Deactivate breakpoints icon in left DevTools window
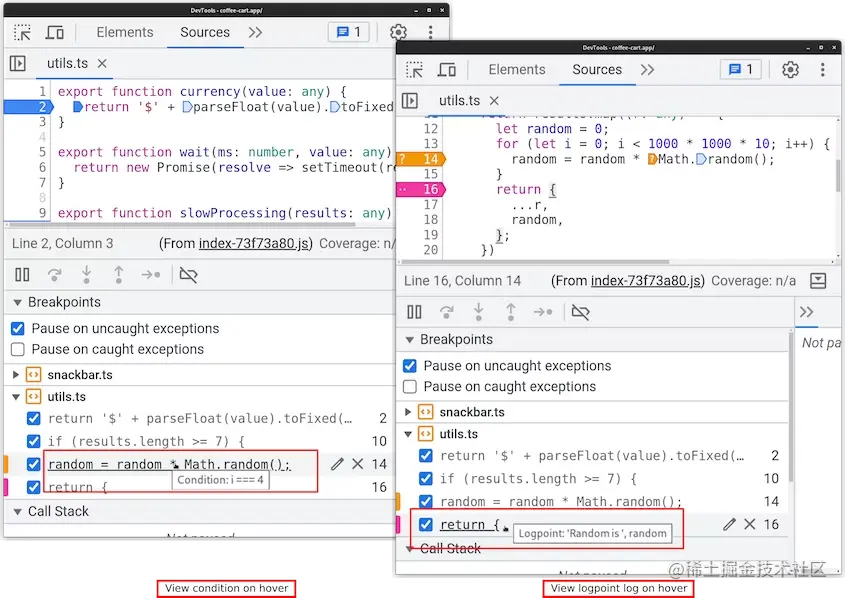Image resolution: width=845 pixels, height=598 pixels. point(188,275)
